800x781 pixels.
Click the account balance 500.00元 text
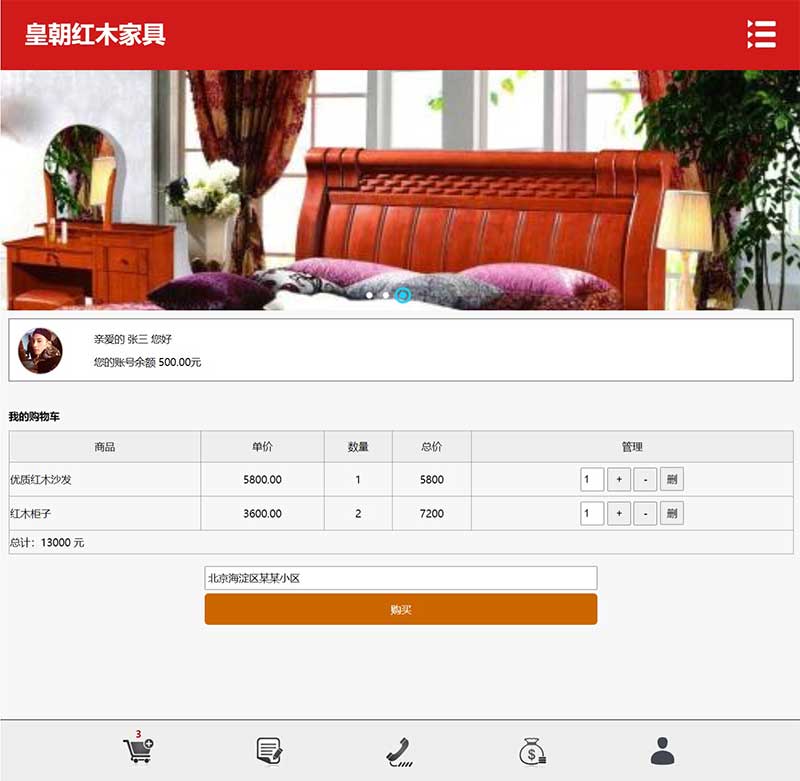[x=147, y=362]
